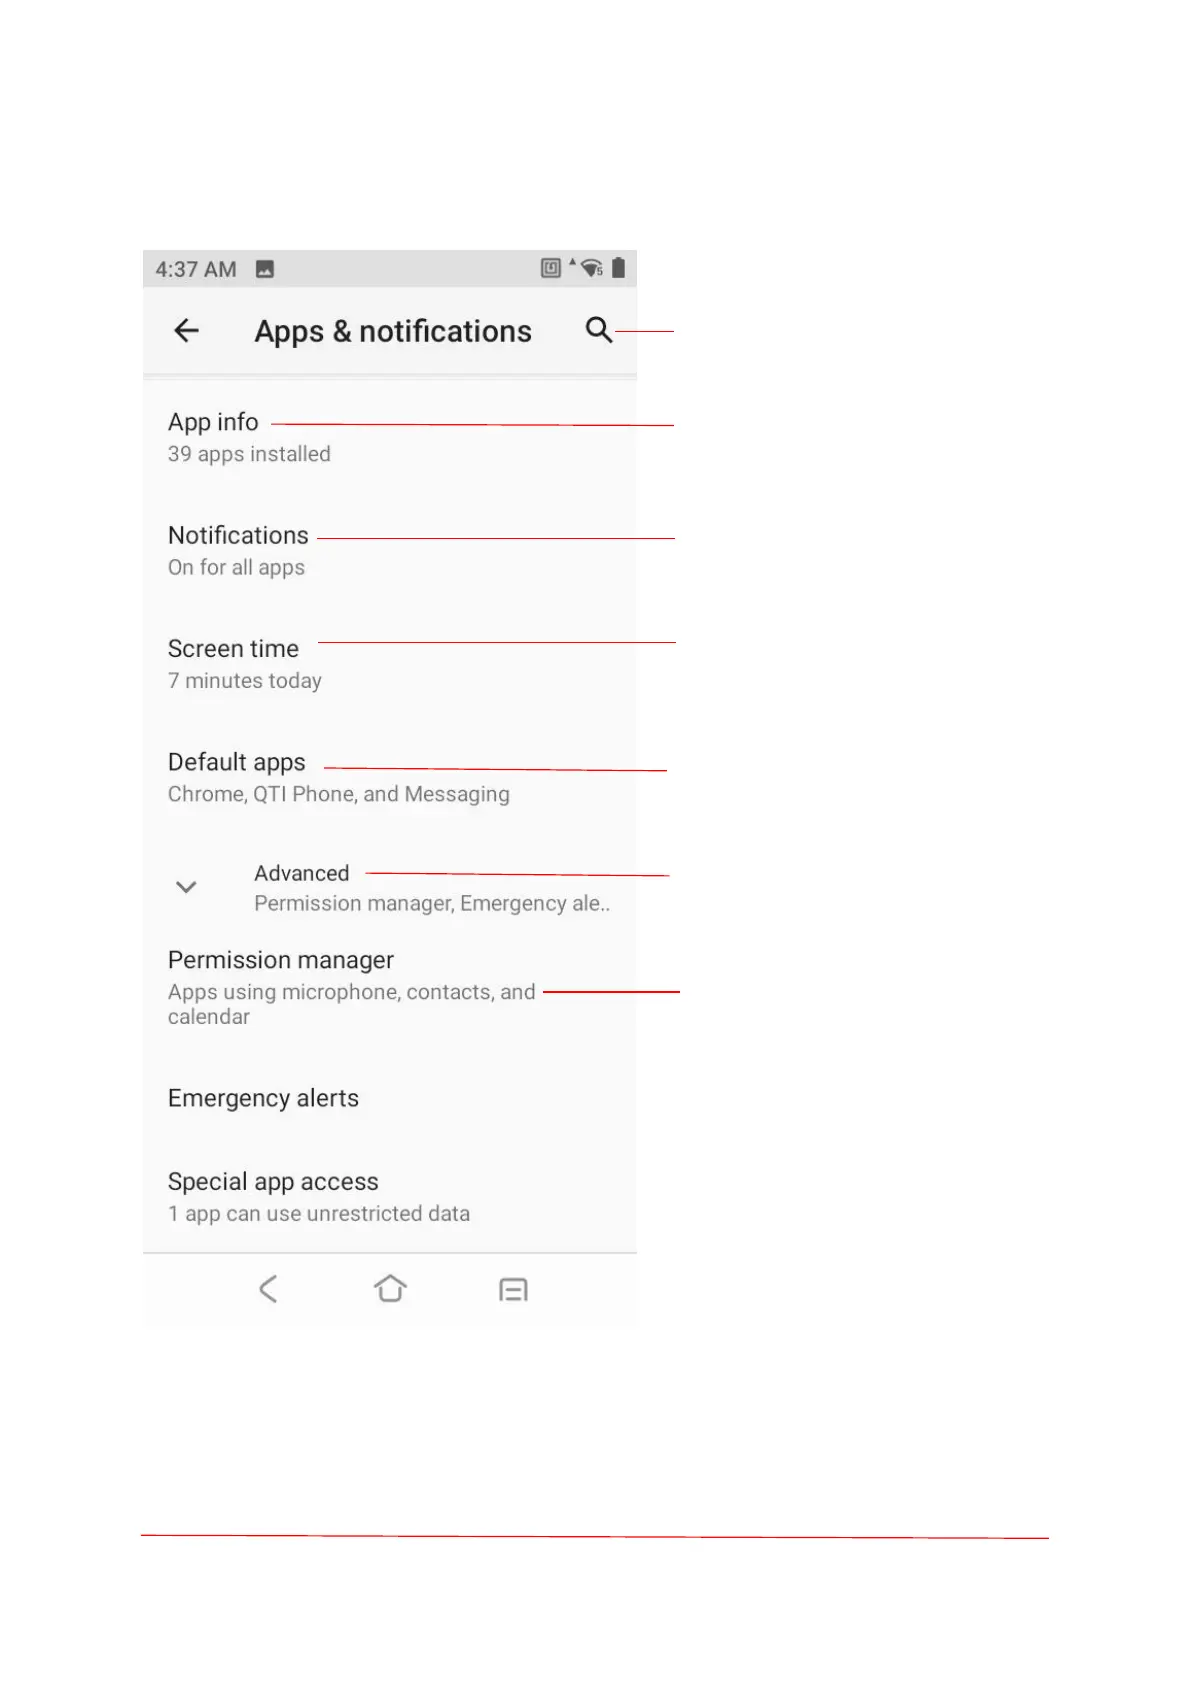Open Permission manager
Viewport: 1191px width, 1684px height.
pos(390,987)
